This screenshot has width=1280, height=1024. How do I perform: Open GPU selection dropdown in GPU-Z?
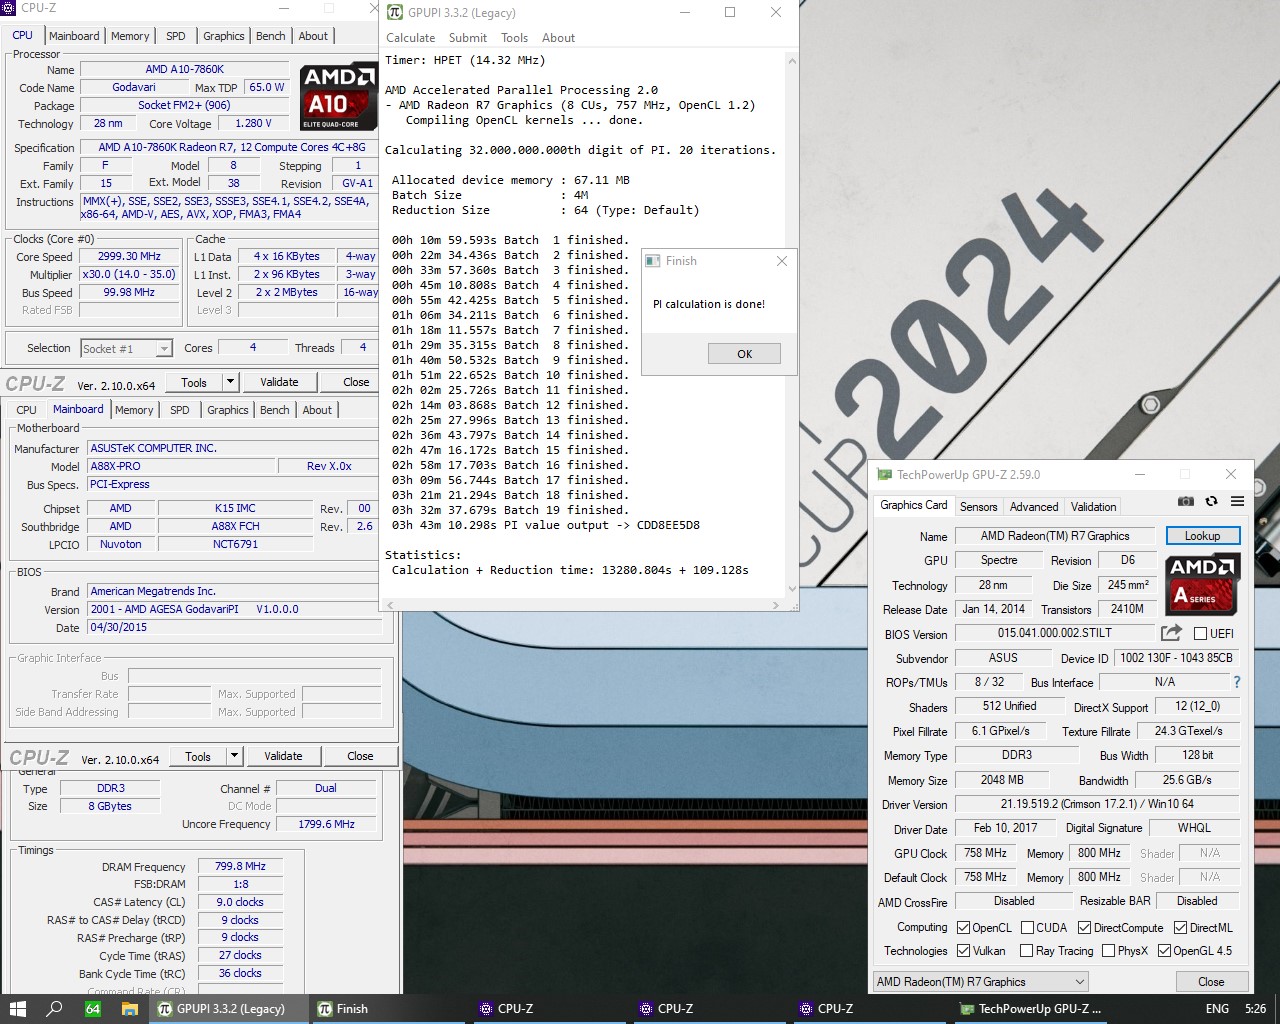(979, 982)
